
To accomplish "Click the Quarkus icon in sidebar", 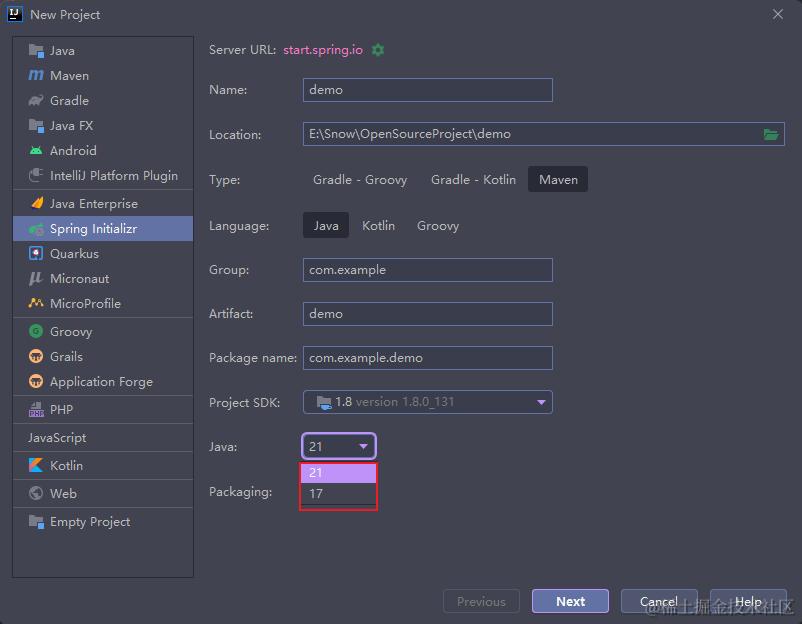I will 36,253.
